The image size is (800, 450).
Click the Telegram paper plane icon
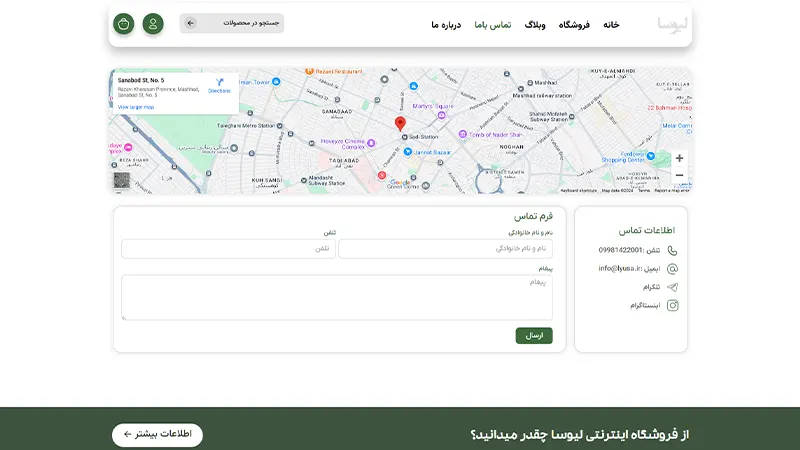pyautogui.click(x=672, y=287)
